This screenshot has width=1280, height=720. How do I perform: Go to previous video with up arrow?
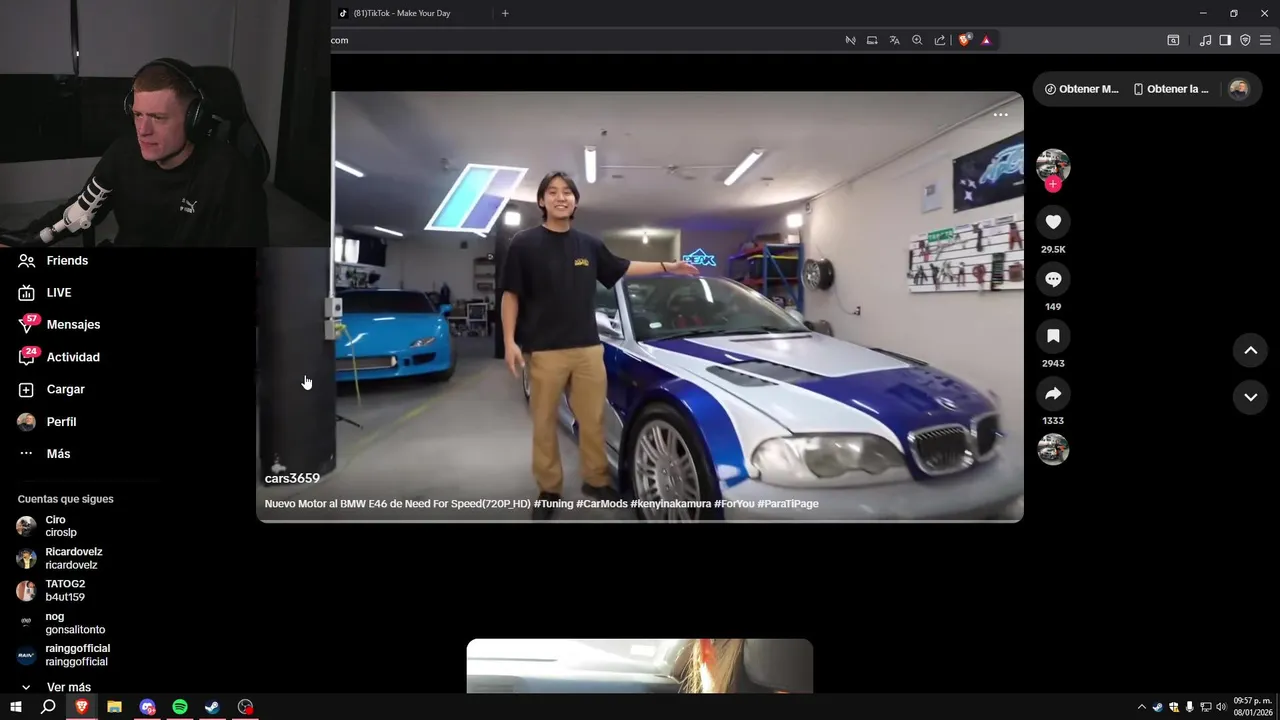point(1250,350)
